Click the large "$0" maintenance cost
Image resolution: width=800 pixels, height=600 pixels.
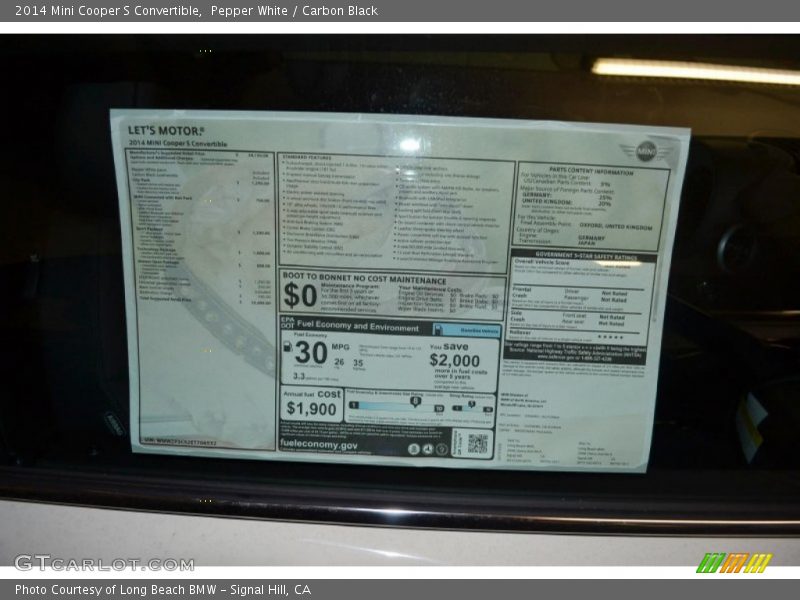point(300,295)
